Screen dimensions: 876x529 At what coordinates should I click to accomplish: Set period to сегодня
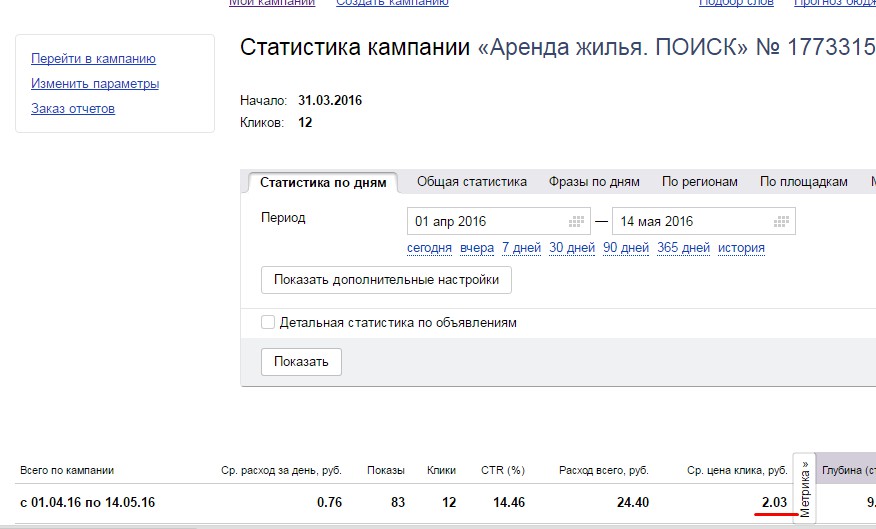click(429, 248)
